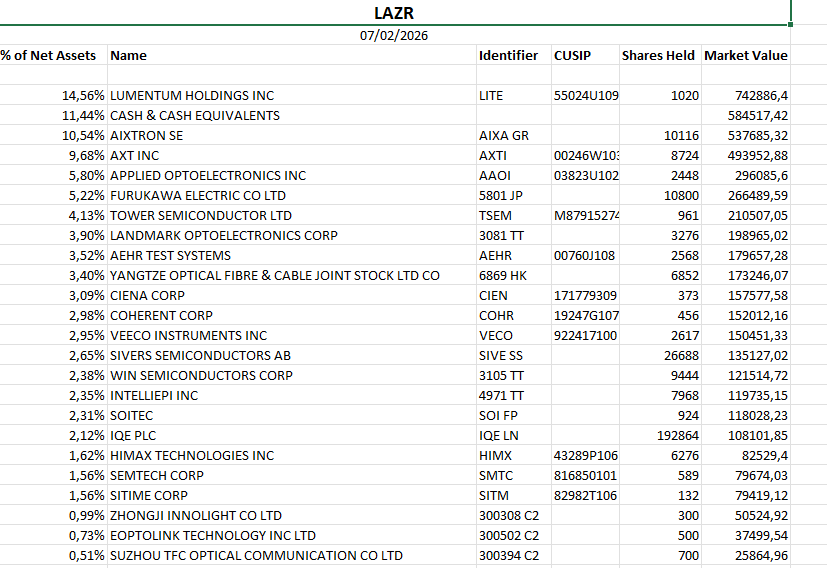Select the 'Market Value' column header
The image size is (827, 568).
tap(746, 55)
